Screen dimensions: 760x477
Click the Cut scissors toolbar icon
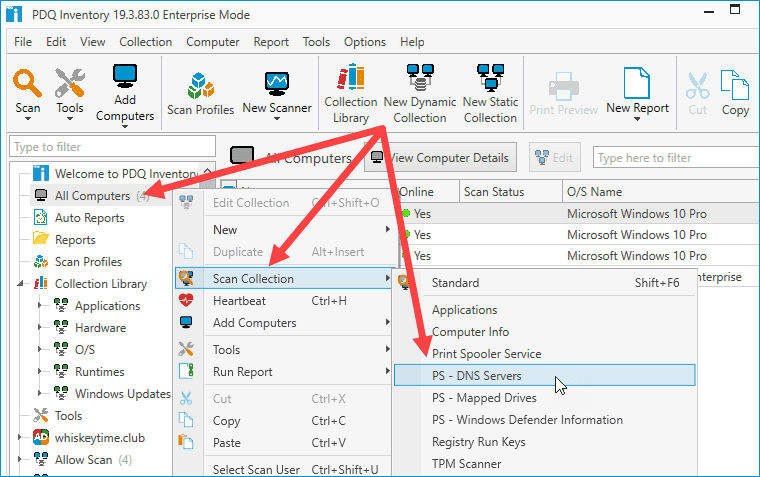697,85
